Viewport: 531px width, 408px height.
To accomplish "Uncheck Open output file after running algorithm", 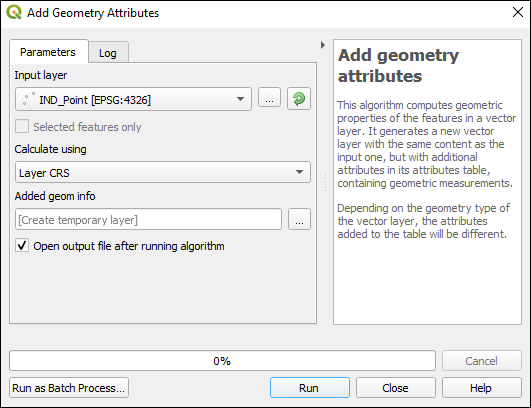I will click(22, 245).
